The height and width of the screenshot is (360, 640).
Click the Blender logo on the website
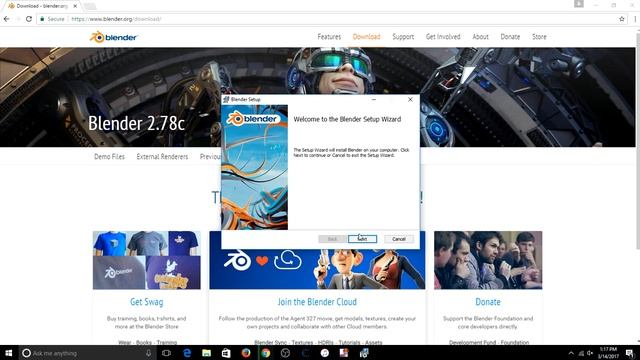(x=113, y=37)
